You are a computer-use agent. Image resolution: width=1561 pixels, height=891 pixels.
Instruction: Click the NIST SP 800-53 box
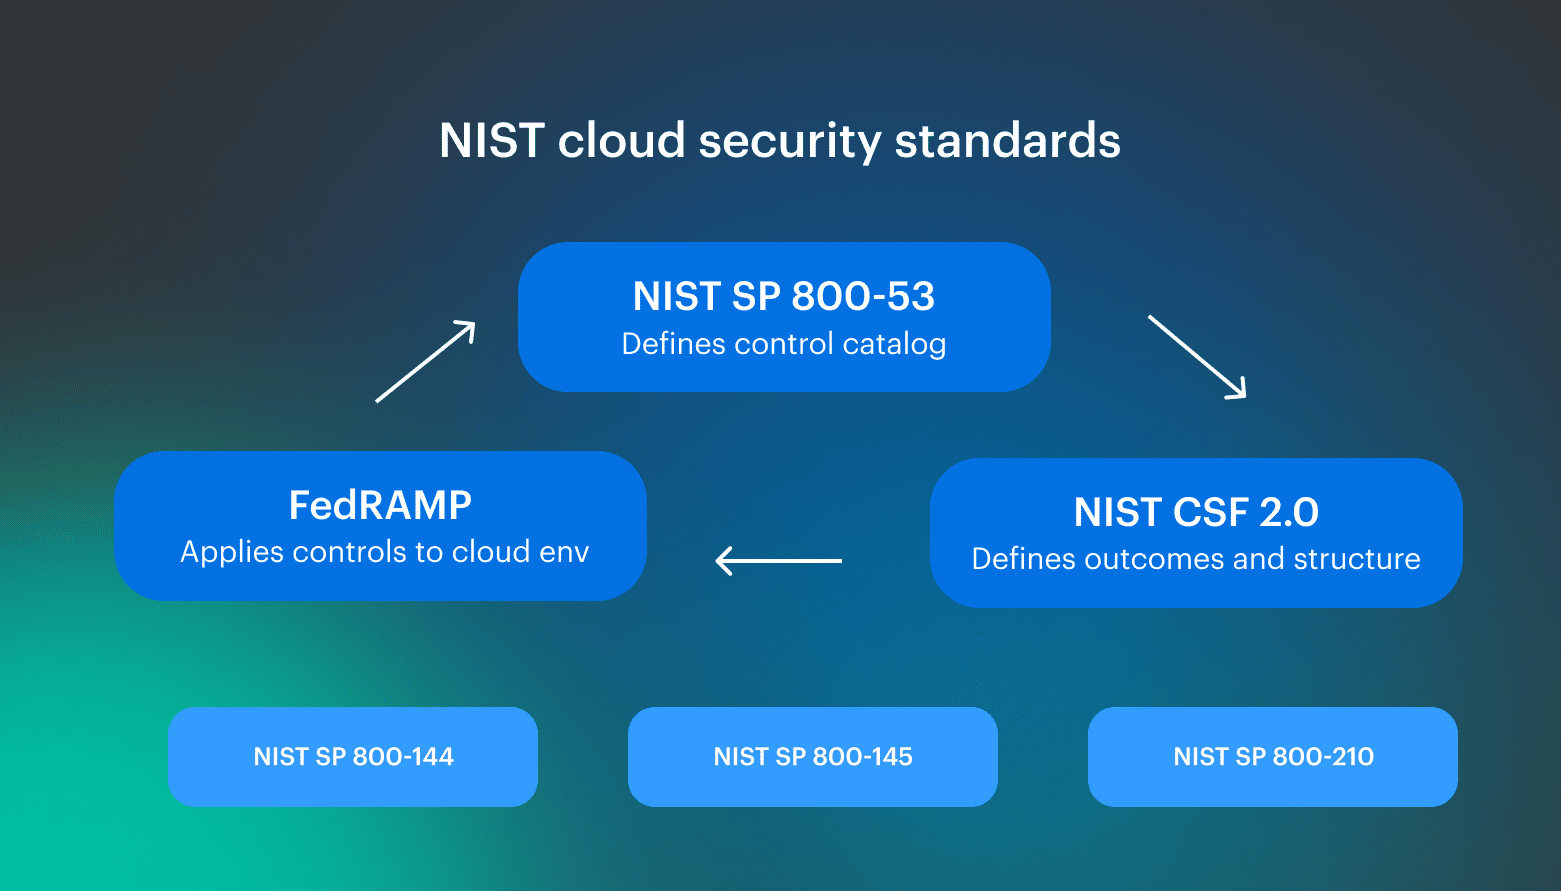tap(784, 317)
